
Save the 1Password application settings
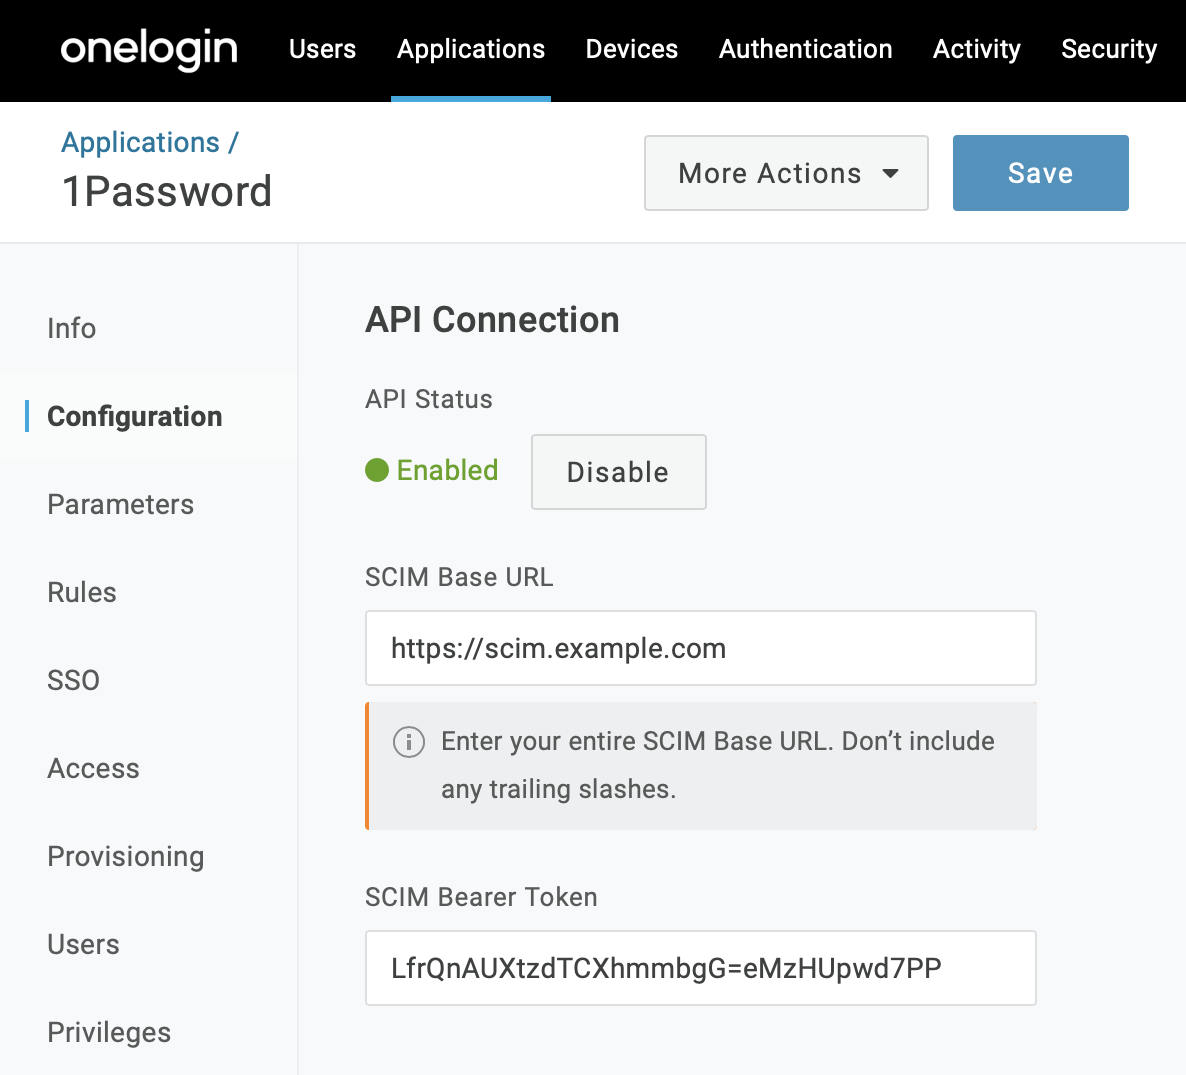point(1041,173)
